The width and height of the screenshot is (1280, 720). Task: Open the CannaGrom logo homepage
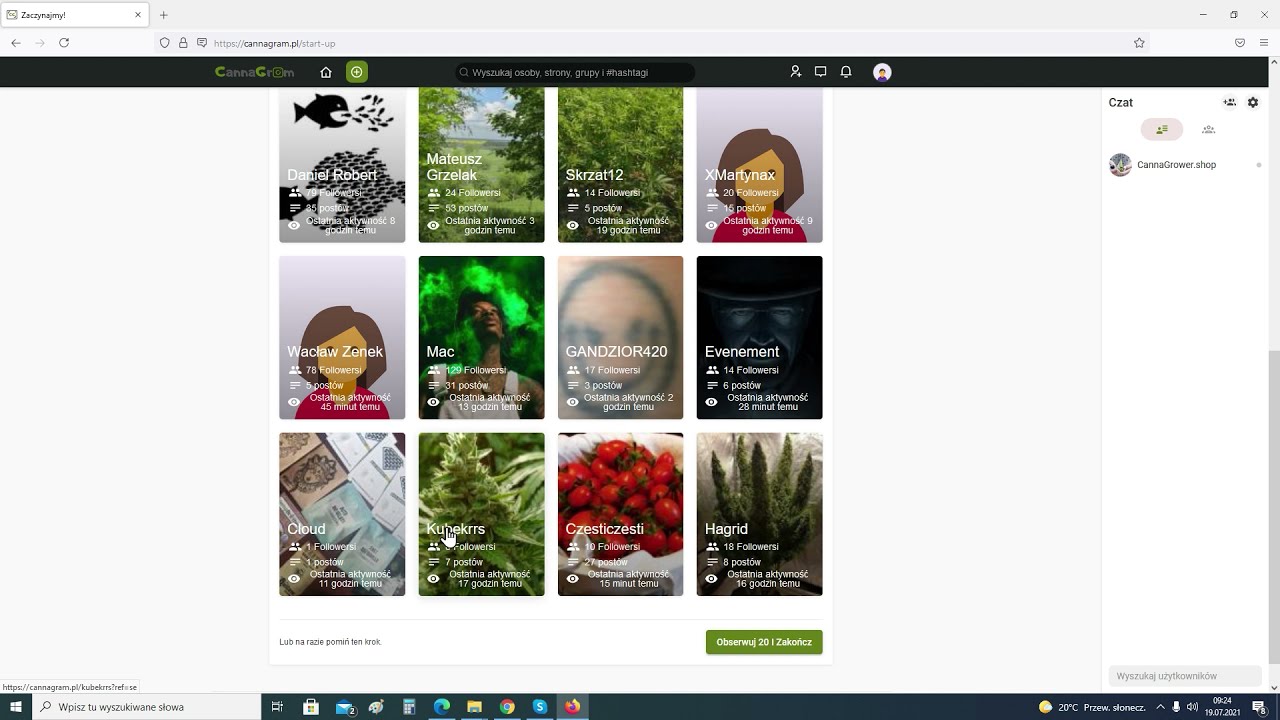(x=254, y=72)
